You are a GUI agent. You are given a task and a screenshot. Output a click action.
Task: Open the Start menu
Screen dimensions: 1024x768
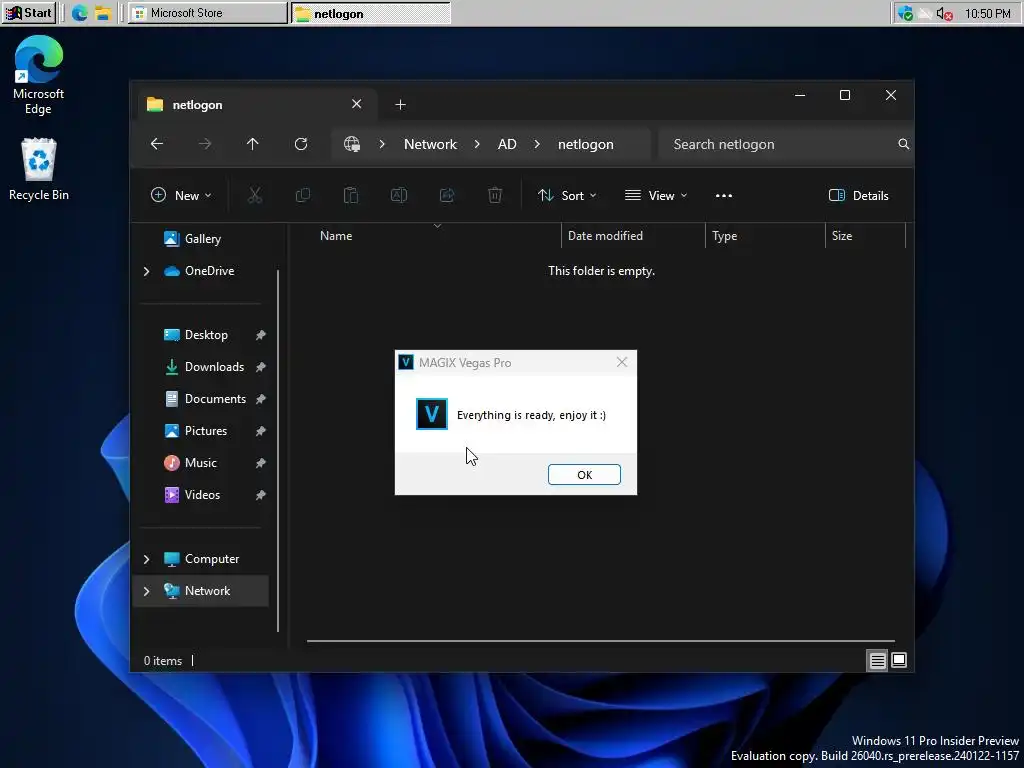click(29, 13)
